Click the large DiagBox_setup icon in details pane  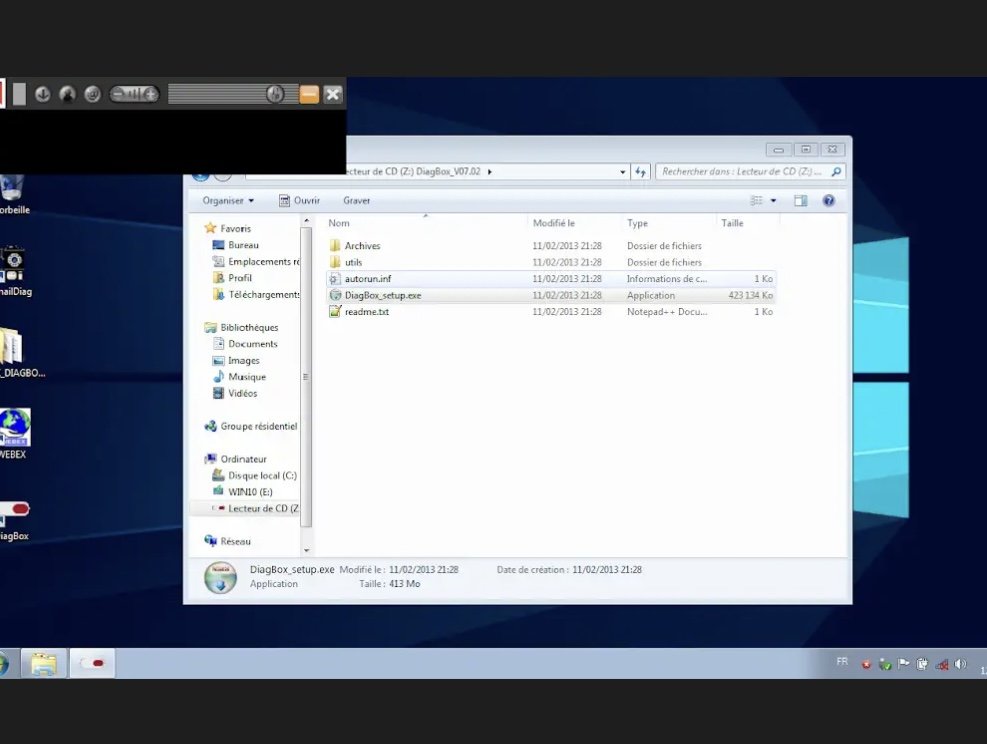(220, 578)
